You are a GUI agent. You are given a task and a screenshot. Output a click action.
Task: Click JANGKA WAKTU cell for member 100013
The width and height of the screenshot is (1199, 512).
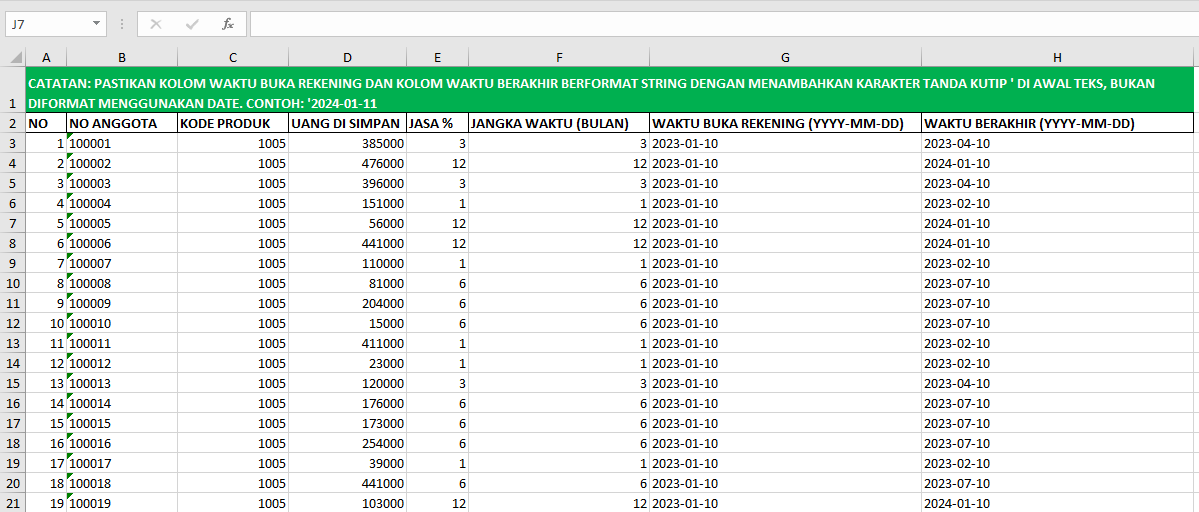coord(559,384)
